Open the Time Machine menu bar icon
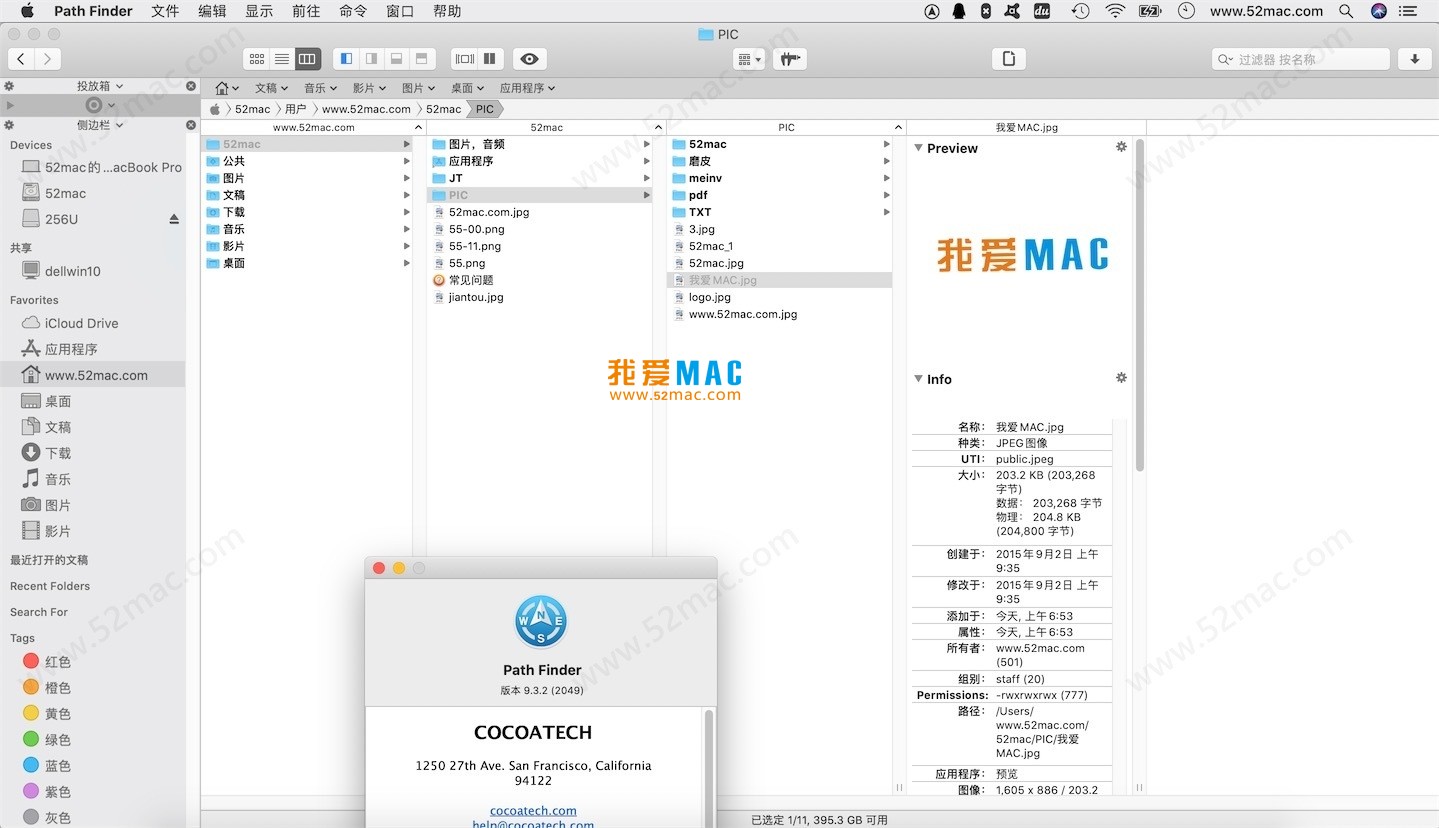 [x=1080, y=11]
